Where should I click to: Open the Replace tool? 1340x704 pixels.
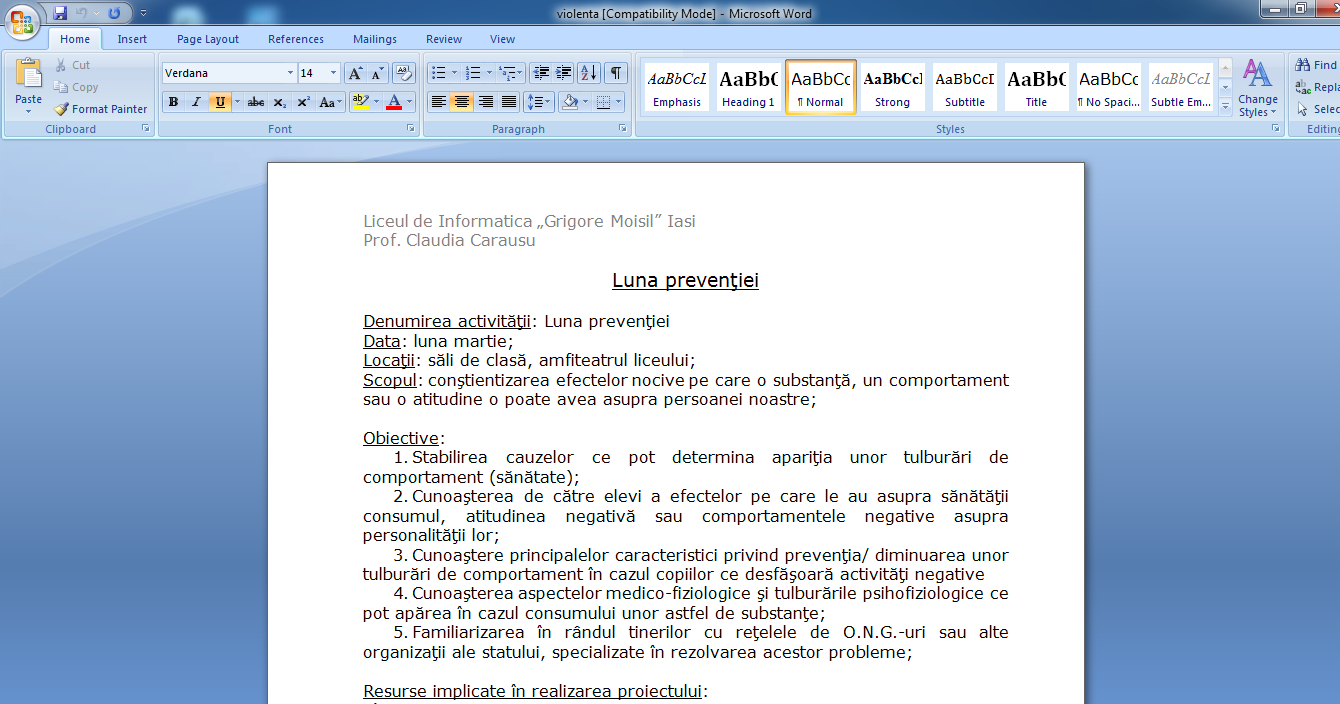[x=1316, y=87]
